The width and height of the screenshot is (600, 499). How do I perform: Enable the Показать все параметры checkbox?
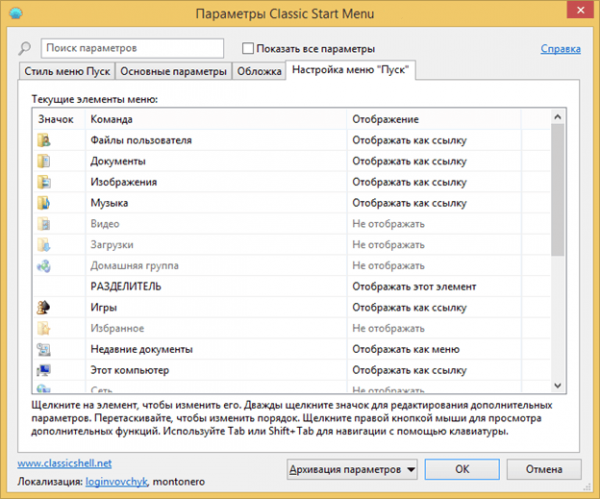(x=248, y=48)
